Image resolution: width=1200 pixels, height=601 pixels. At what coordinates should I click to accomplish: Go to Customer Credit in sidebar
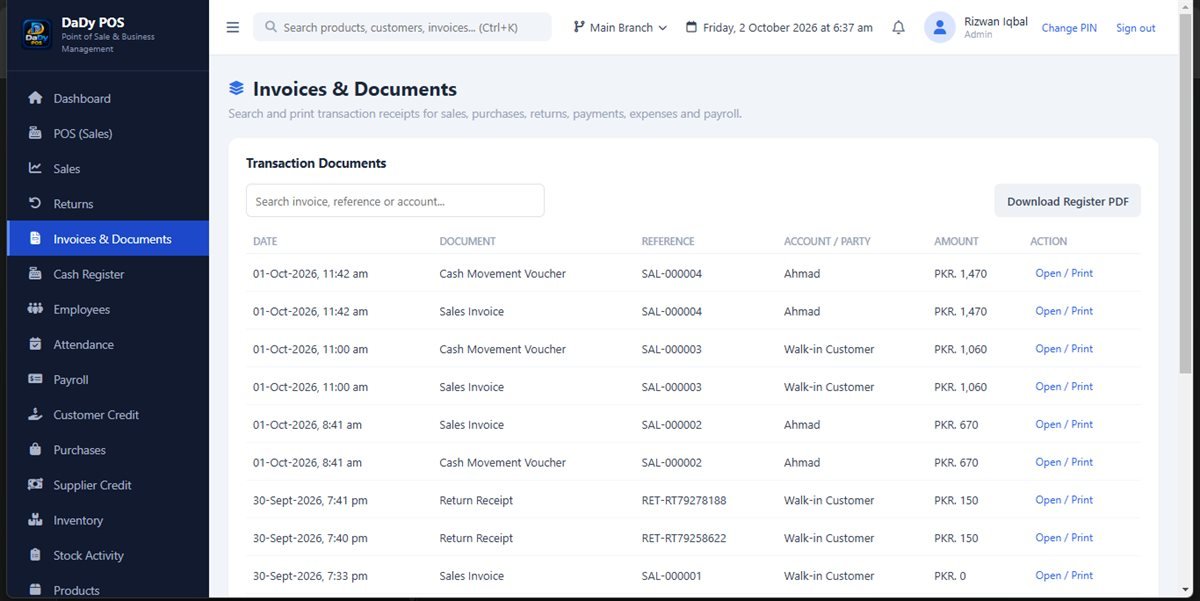point(108,414)
